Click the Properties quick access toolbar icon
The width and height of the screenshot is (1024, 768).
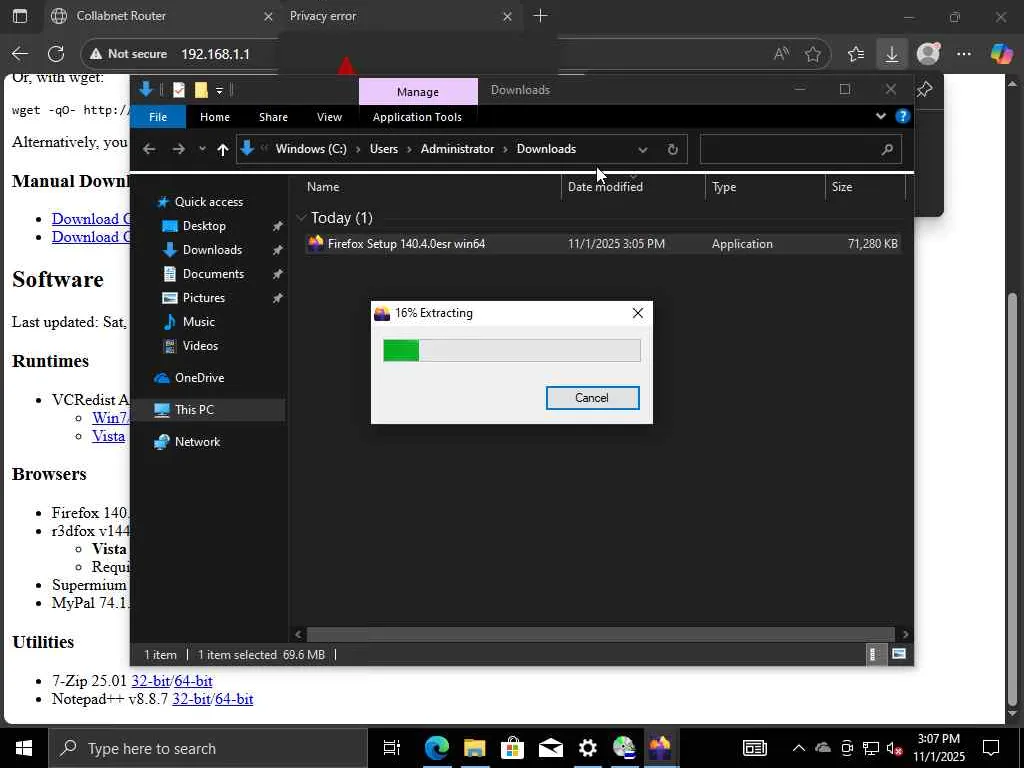click(178, 90)
